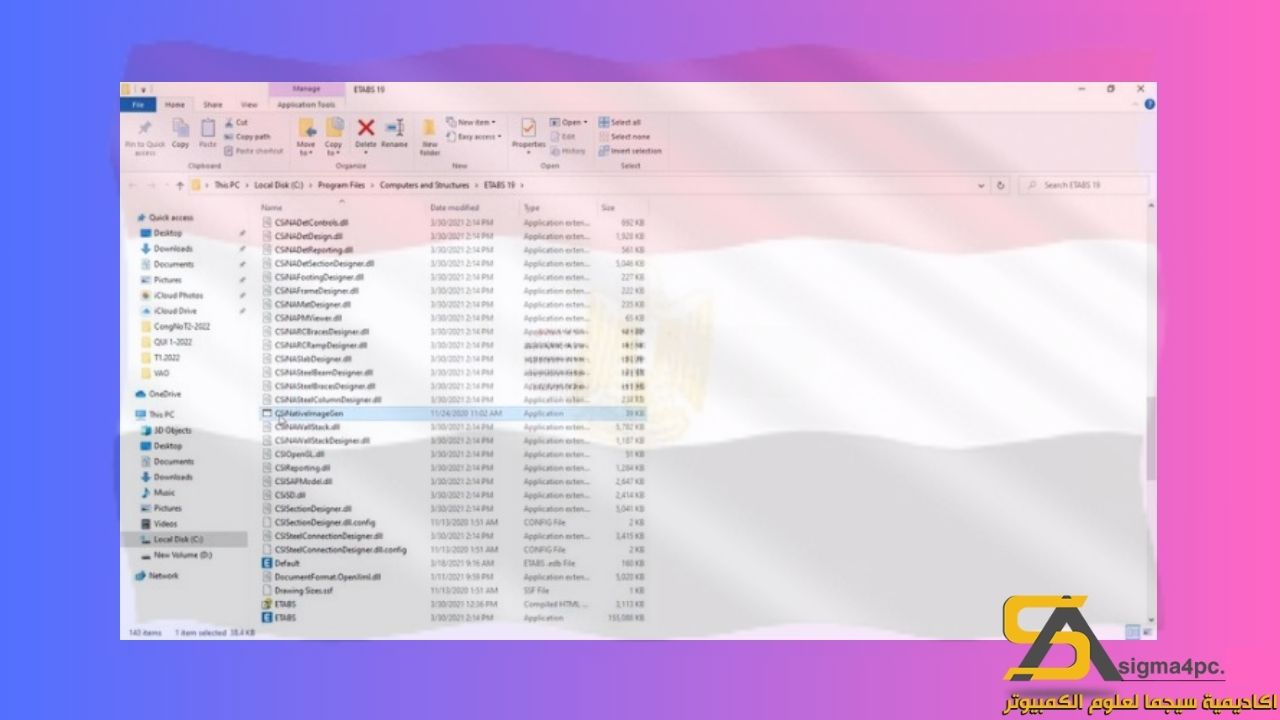Click Edit in the Open group
The image size is (1280, 720).
pos(561,136)
